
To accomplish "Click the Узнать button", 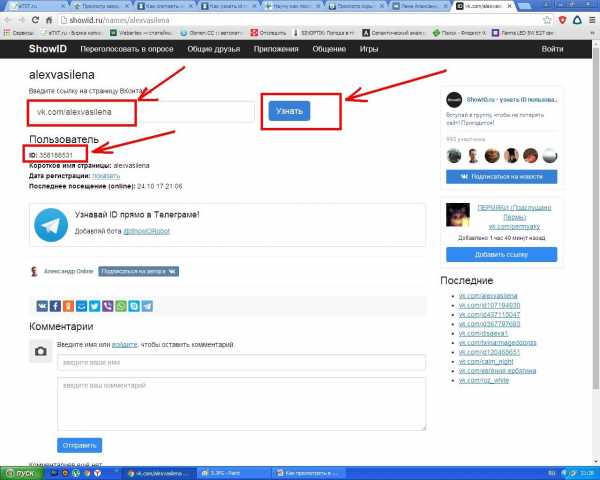I will 289,111.
